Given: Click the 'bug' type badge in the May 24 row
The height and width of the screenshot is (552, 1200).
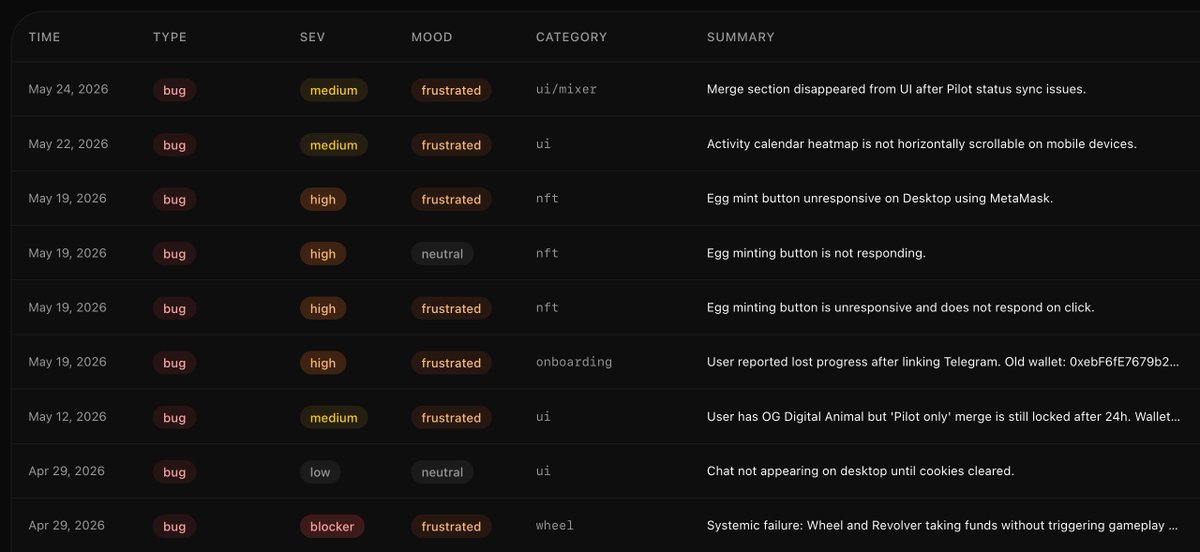Looking at the screenshot, I should (x=175, y=90).
